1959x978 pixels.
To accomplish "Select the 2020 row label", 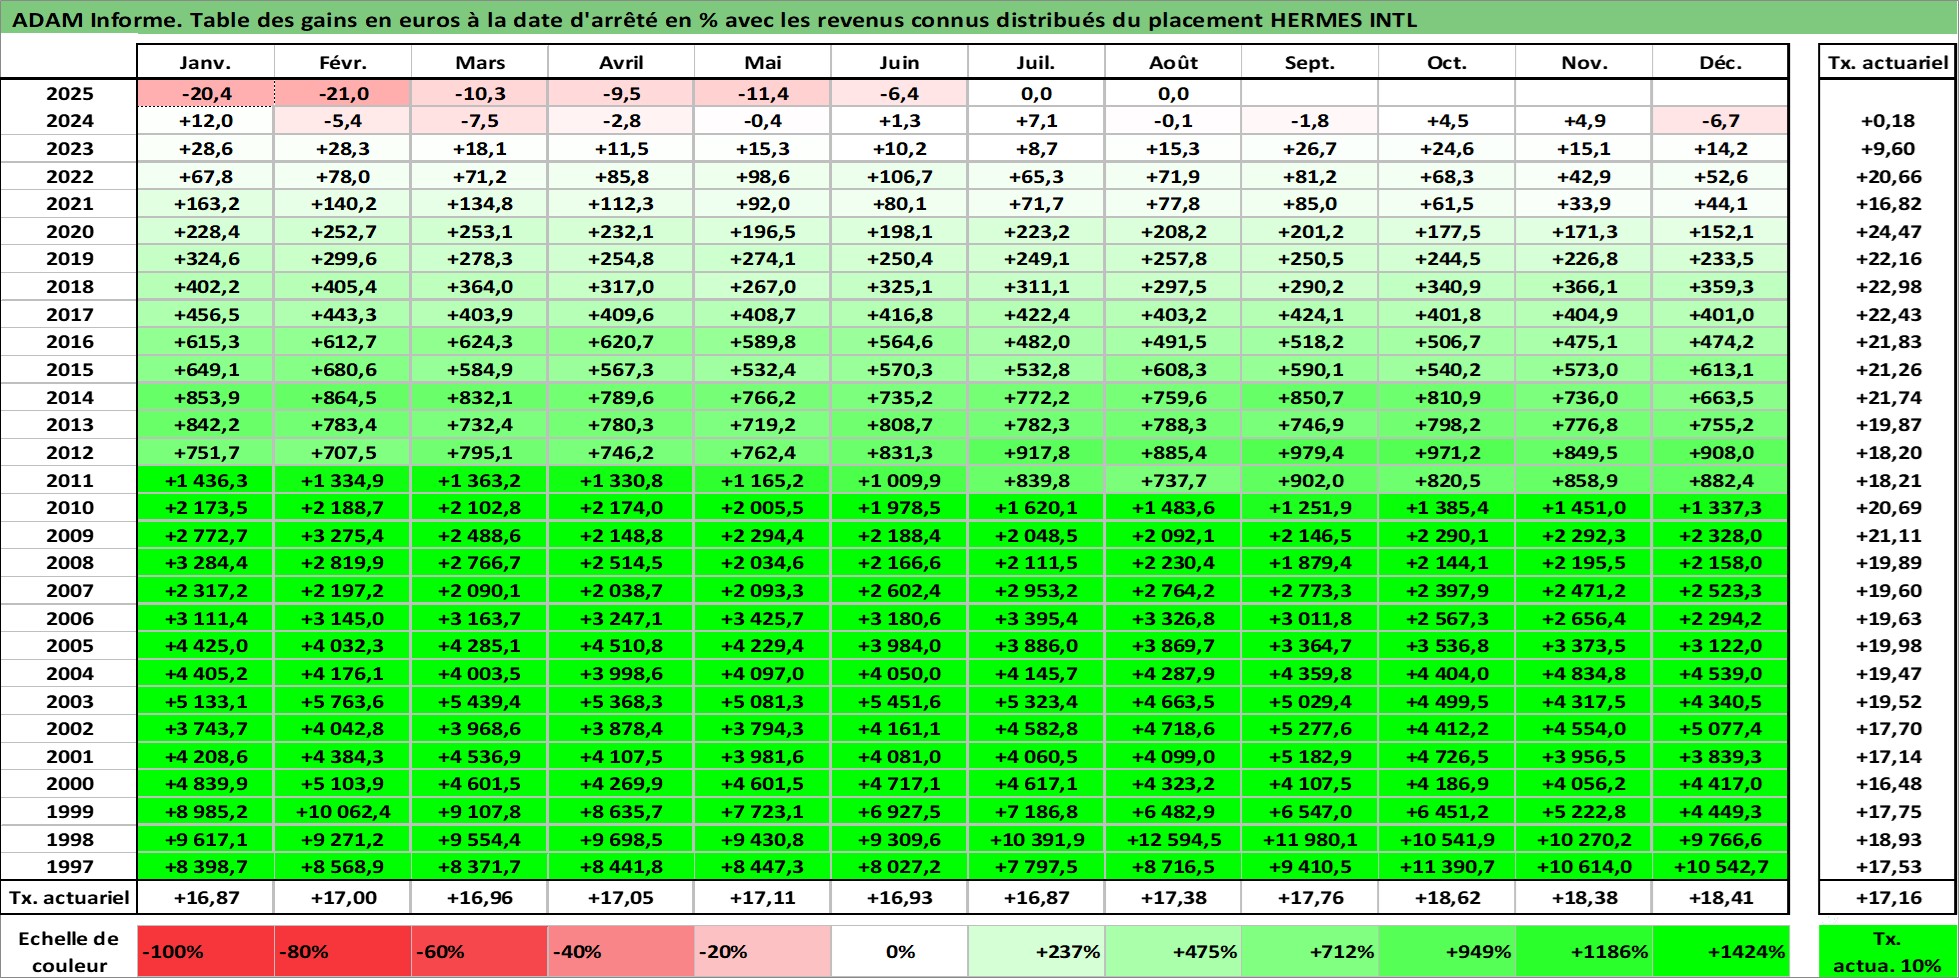I will (x=69, y=231).
